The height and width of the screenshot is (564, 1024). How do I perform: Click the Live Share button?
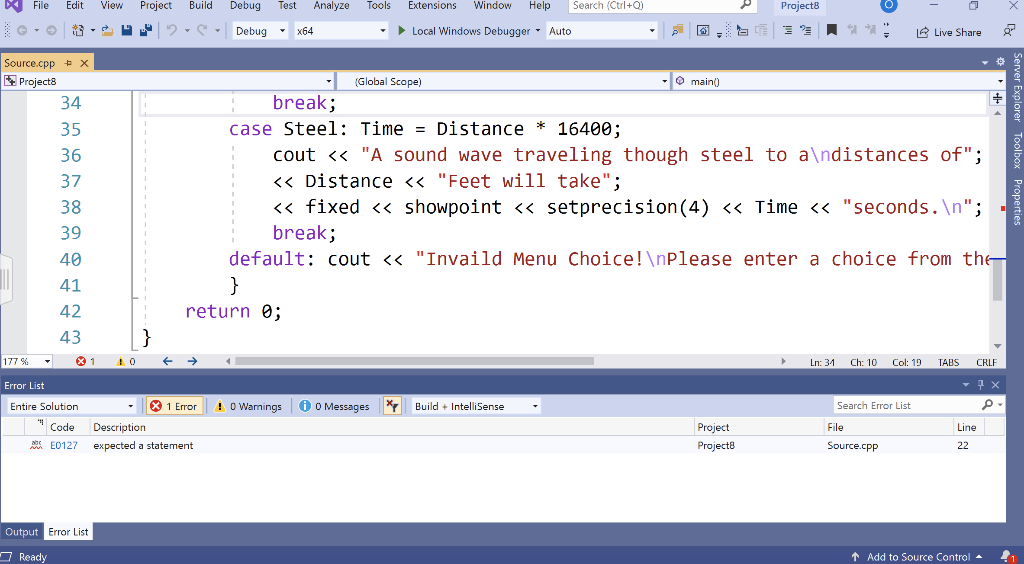949,32
